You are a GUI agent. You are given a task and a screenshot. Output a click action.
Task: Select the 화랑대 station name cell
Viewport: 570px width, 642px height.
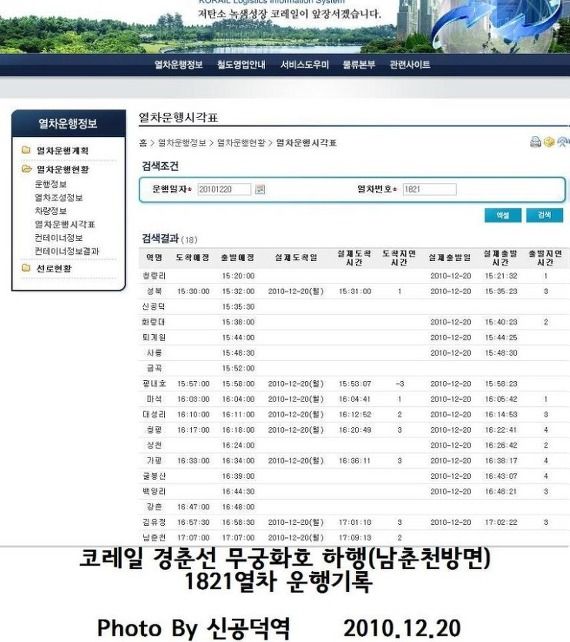pos(154,322)
